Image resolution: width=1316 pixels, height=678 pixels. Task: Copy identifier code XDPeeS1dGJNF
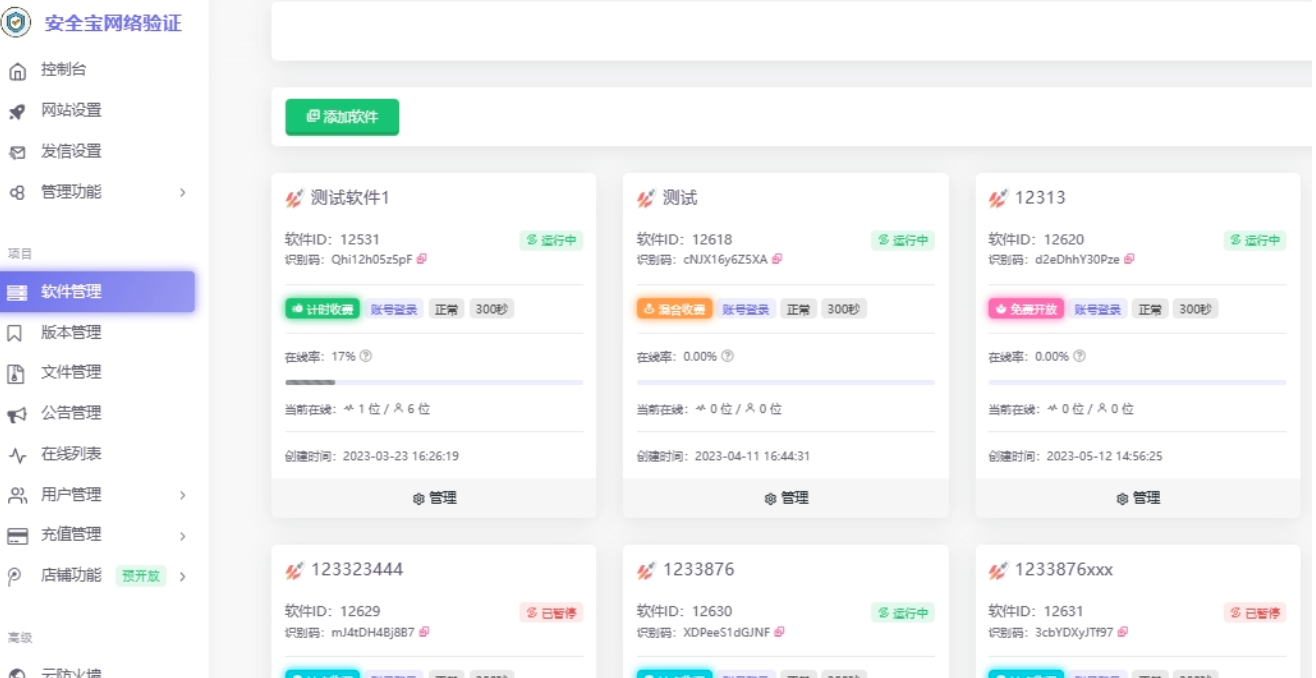[x=779, y=632]
